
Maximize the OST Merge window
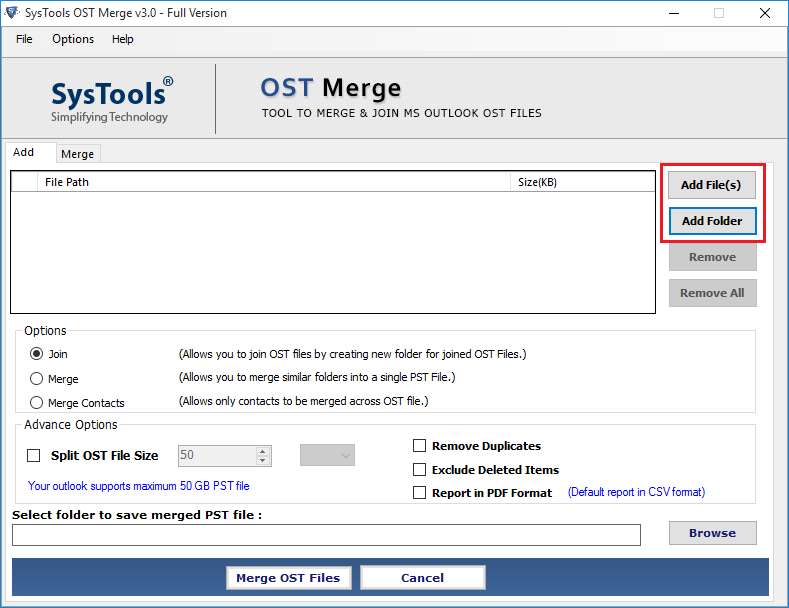pos(719,13)
